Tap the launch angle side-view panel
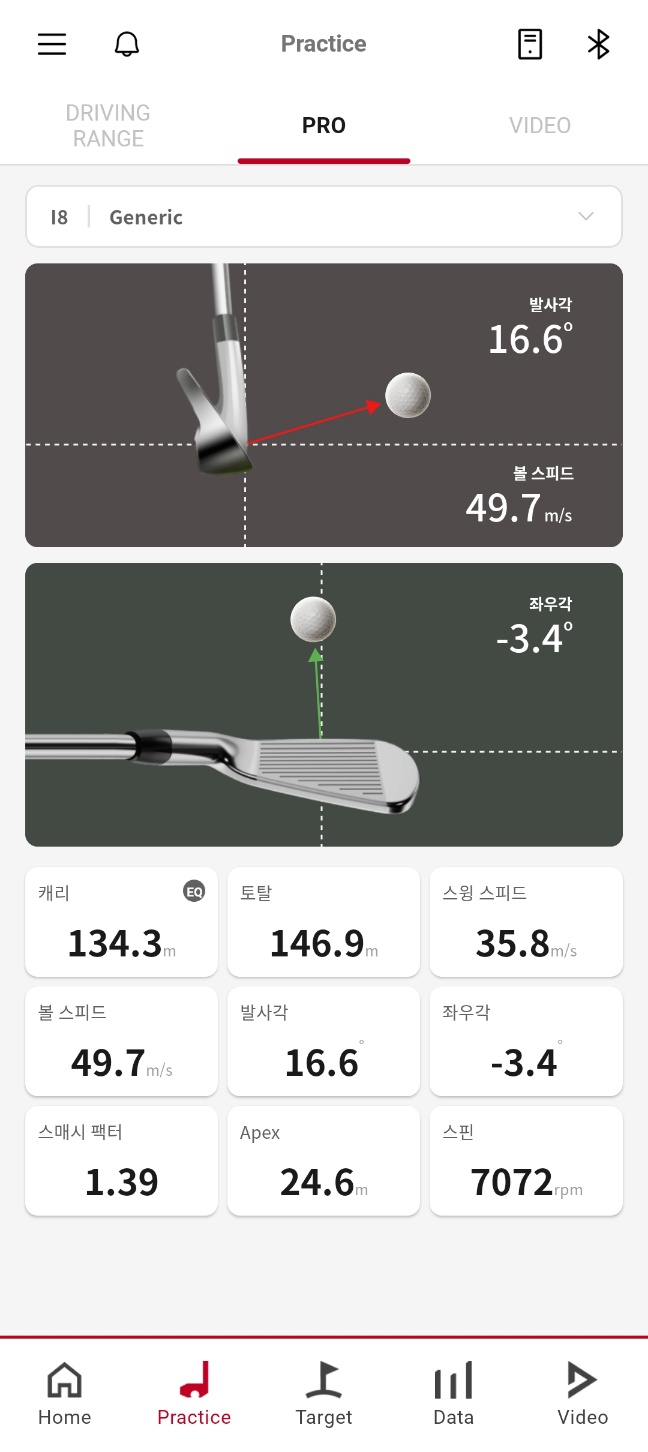The width and height of the screenshot is (648, 1452). (x=324, y=405)
